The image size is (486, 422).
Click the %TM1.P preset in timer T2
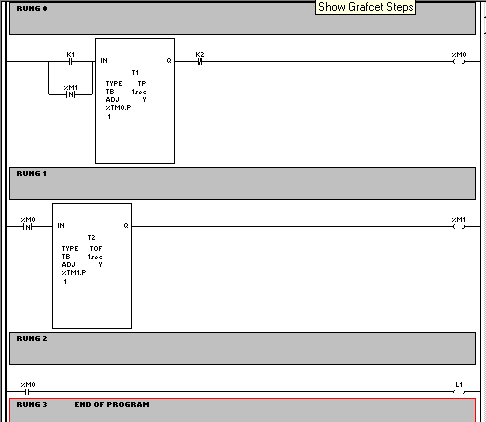pyautogui.click(x=74, y=273)
